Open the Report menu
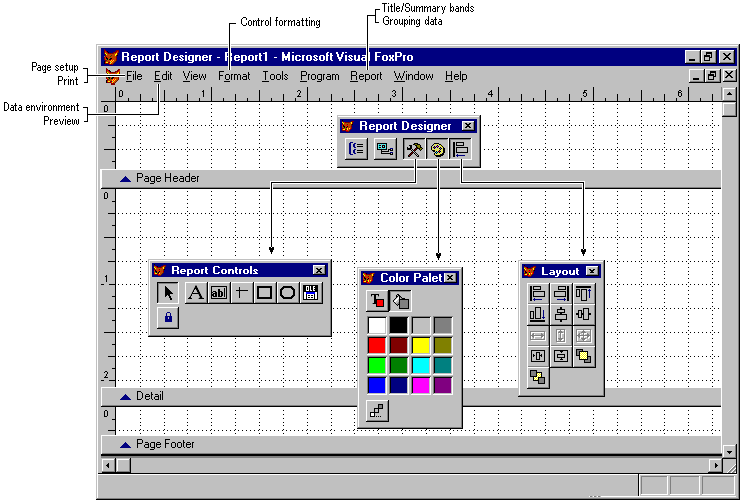The image size is (740, 500). coord(365,76)
